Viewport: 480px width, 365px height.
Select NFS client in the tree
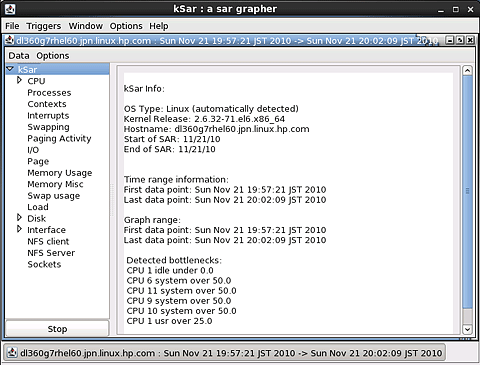(48, 241)
